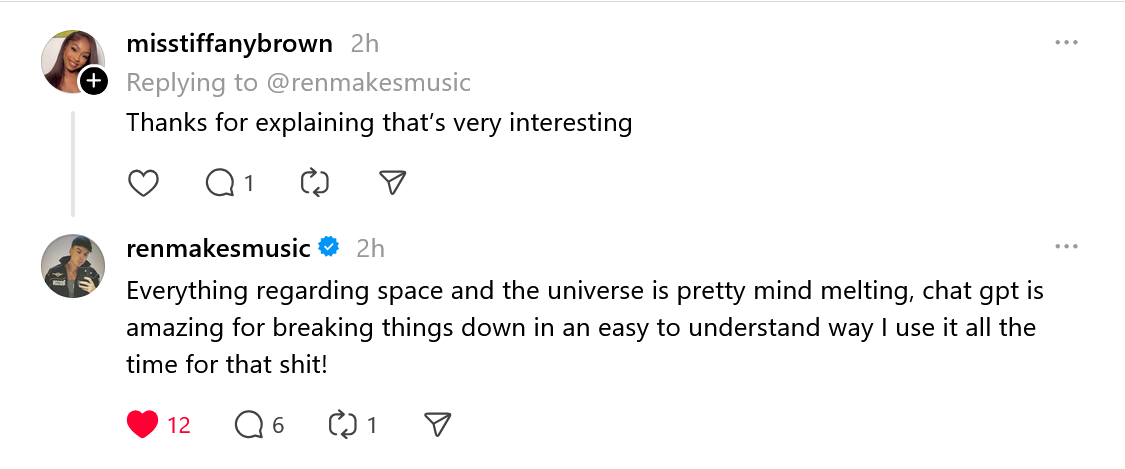Repost renmakesmusic's post
The width and height of the screenshot is (1125, 469).
point(343,425)
